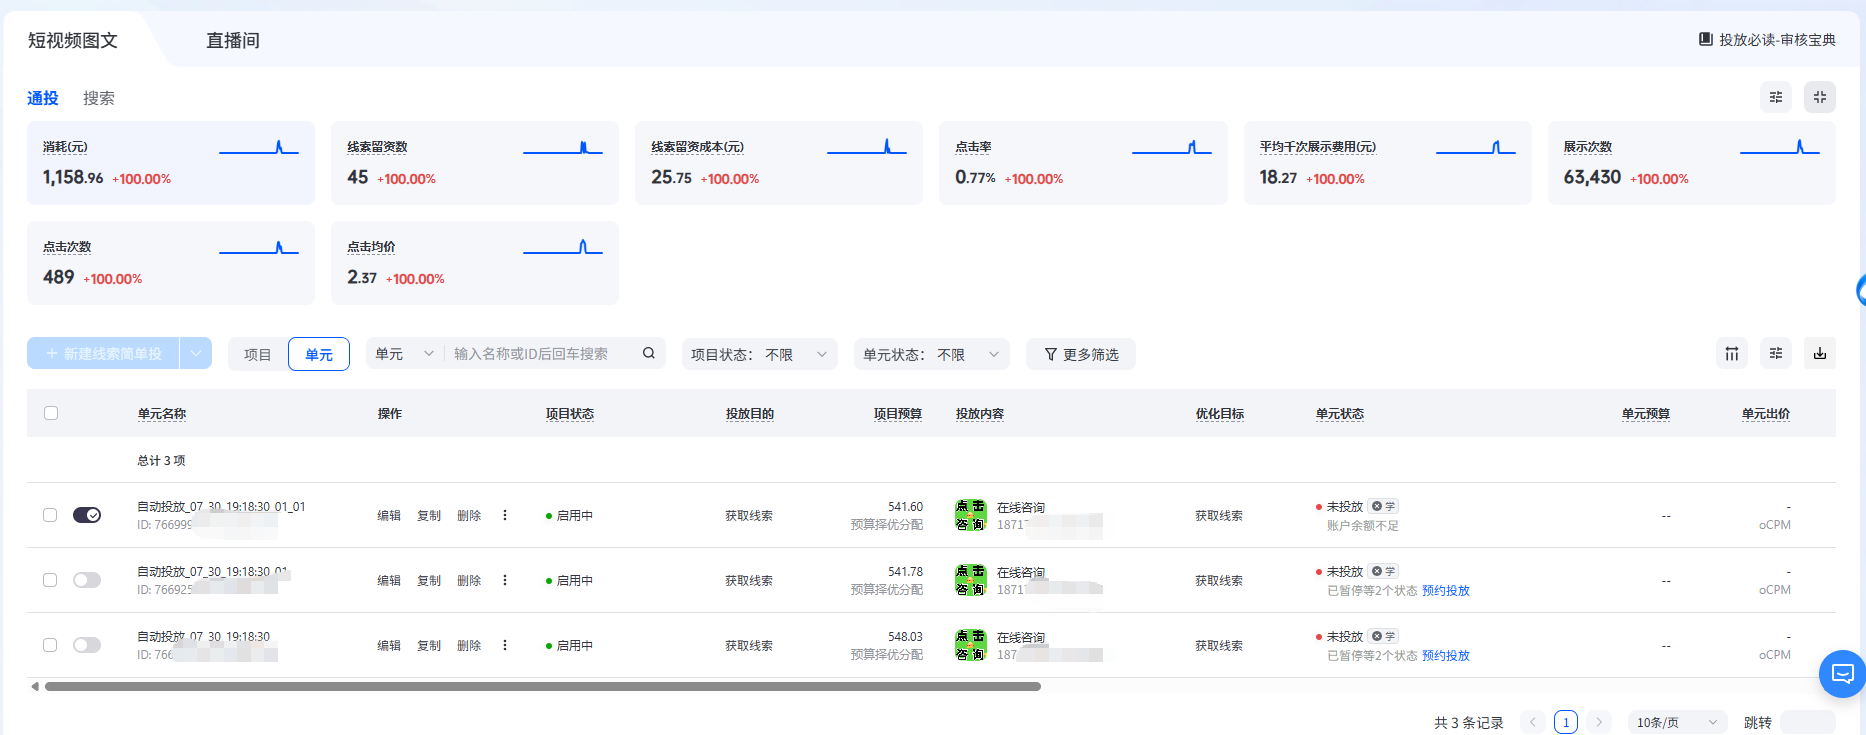Open more actions for 541.78 budget row
The height and width of the screenshot is (735, 1866).
[x=505, y=580]
